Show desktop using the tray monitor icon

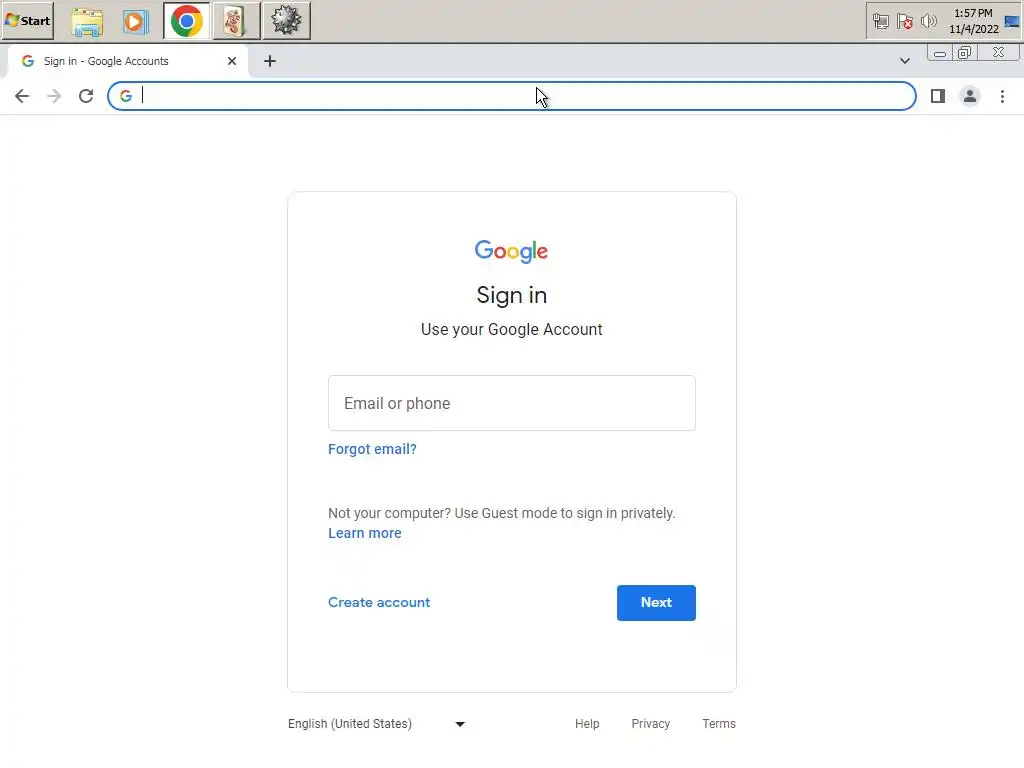click(x=1012, y=22)
